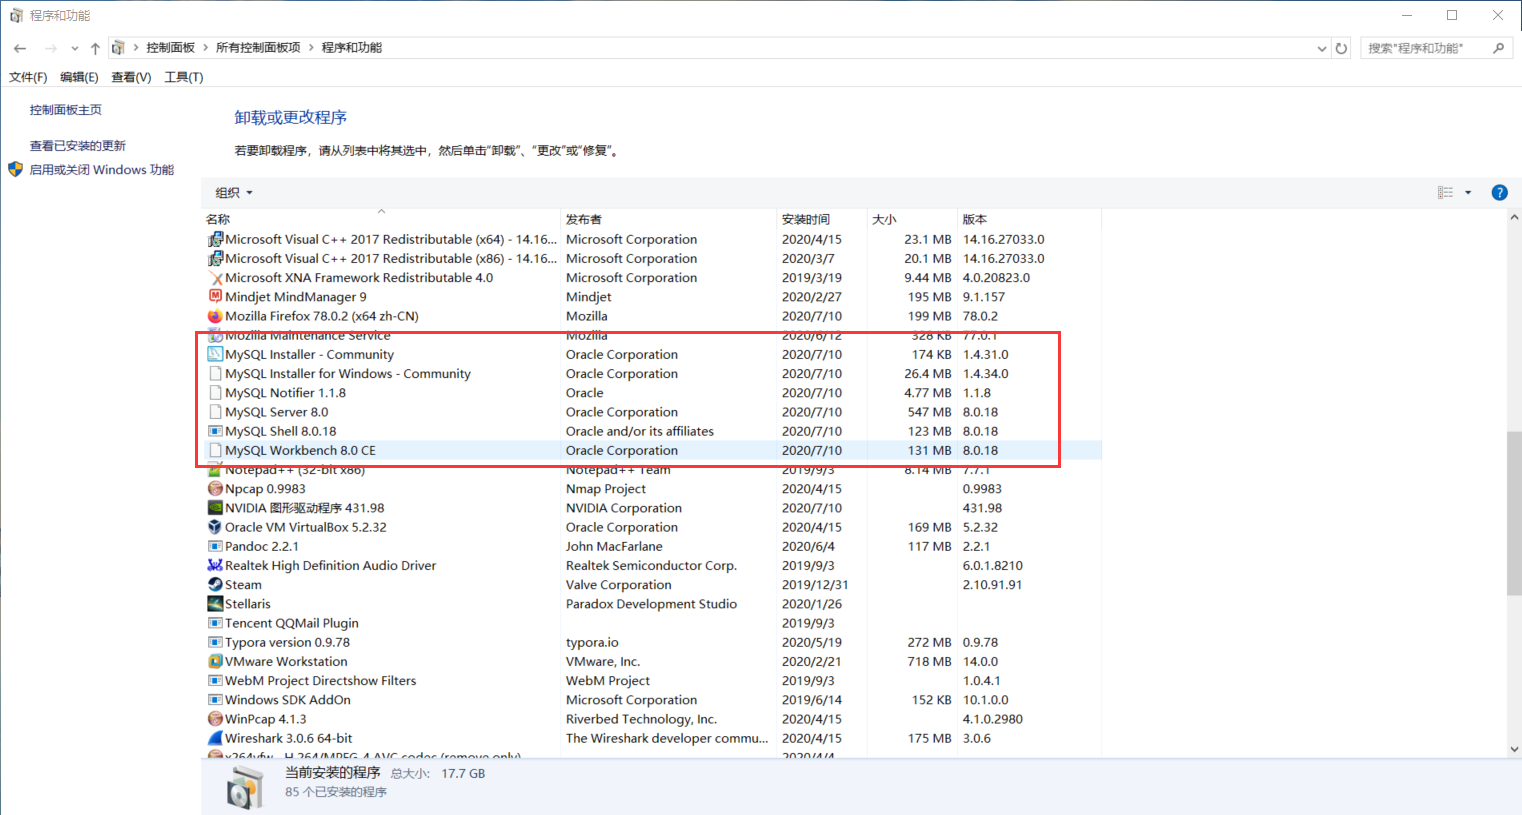Open 启用或关闭 Windows 功能 link
The width and height of the screenshot is (1522, 815).
tap(101, 170)
